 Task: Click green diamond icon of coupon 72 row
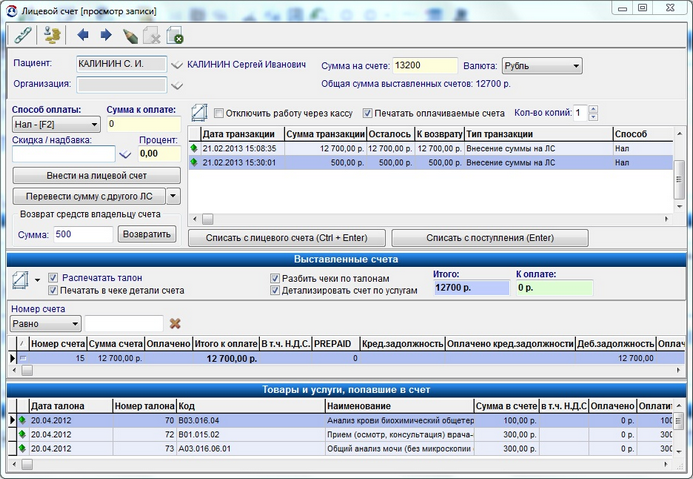[x=23, y=434]
